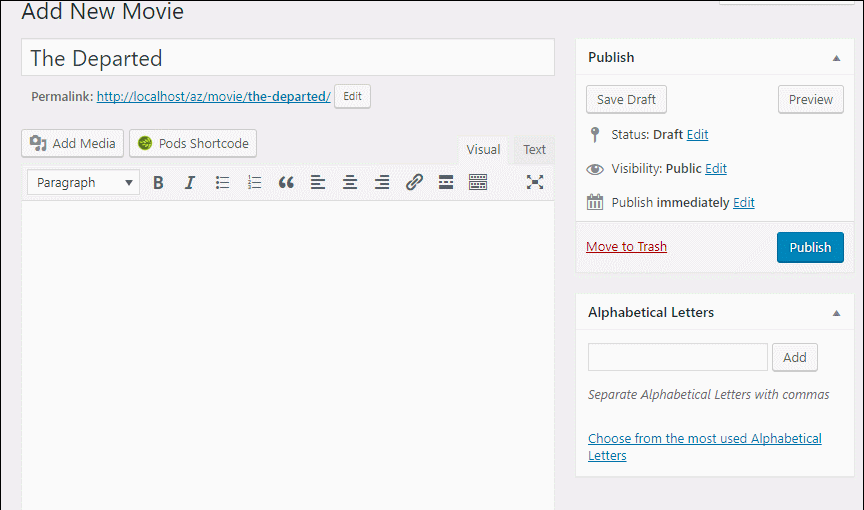The width and height of the screenshot is (864, 510).
Task: Switch to the Visual editor tab
Action: tap(483, 150)
